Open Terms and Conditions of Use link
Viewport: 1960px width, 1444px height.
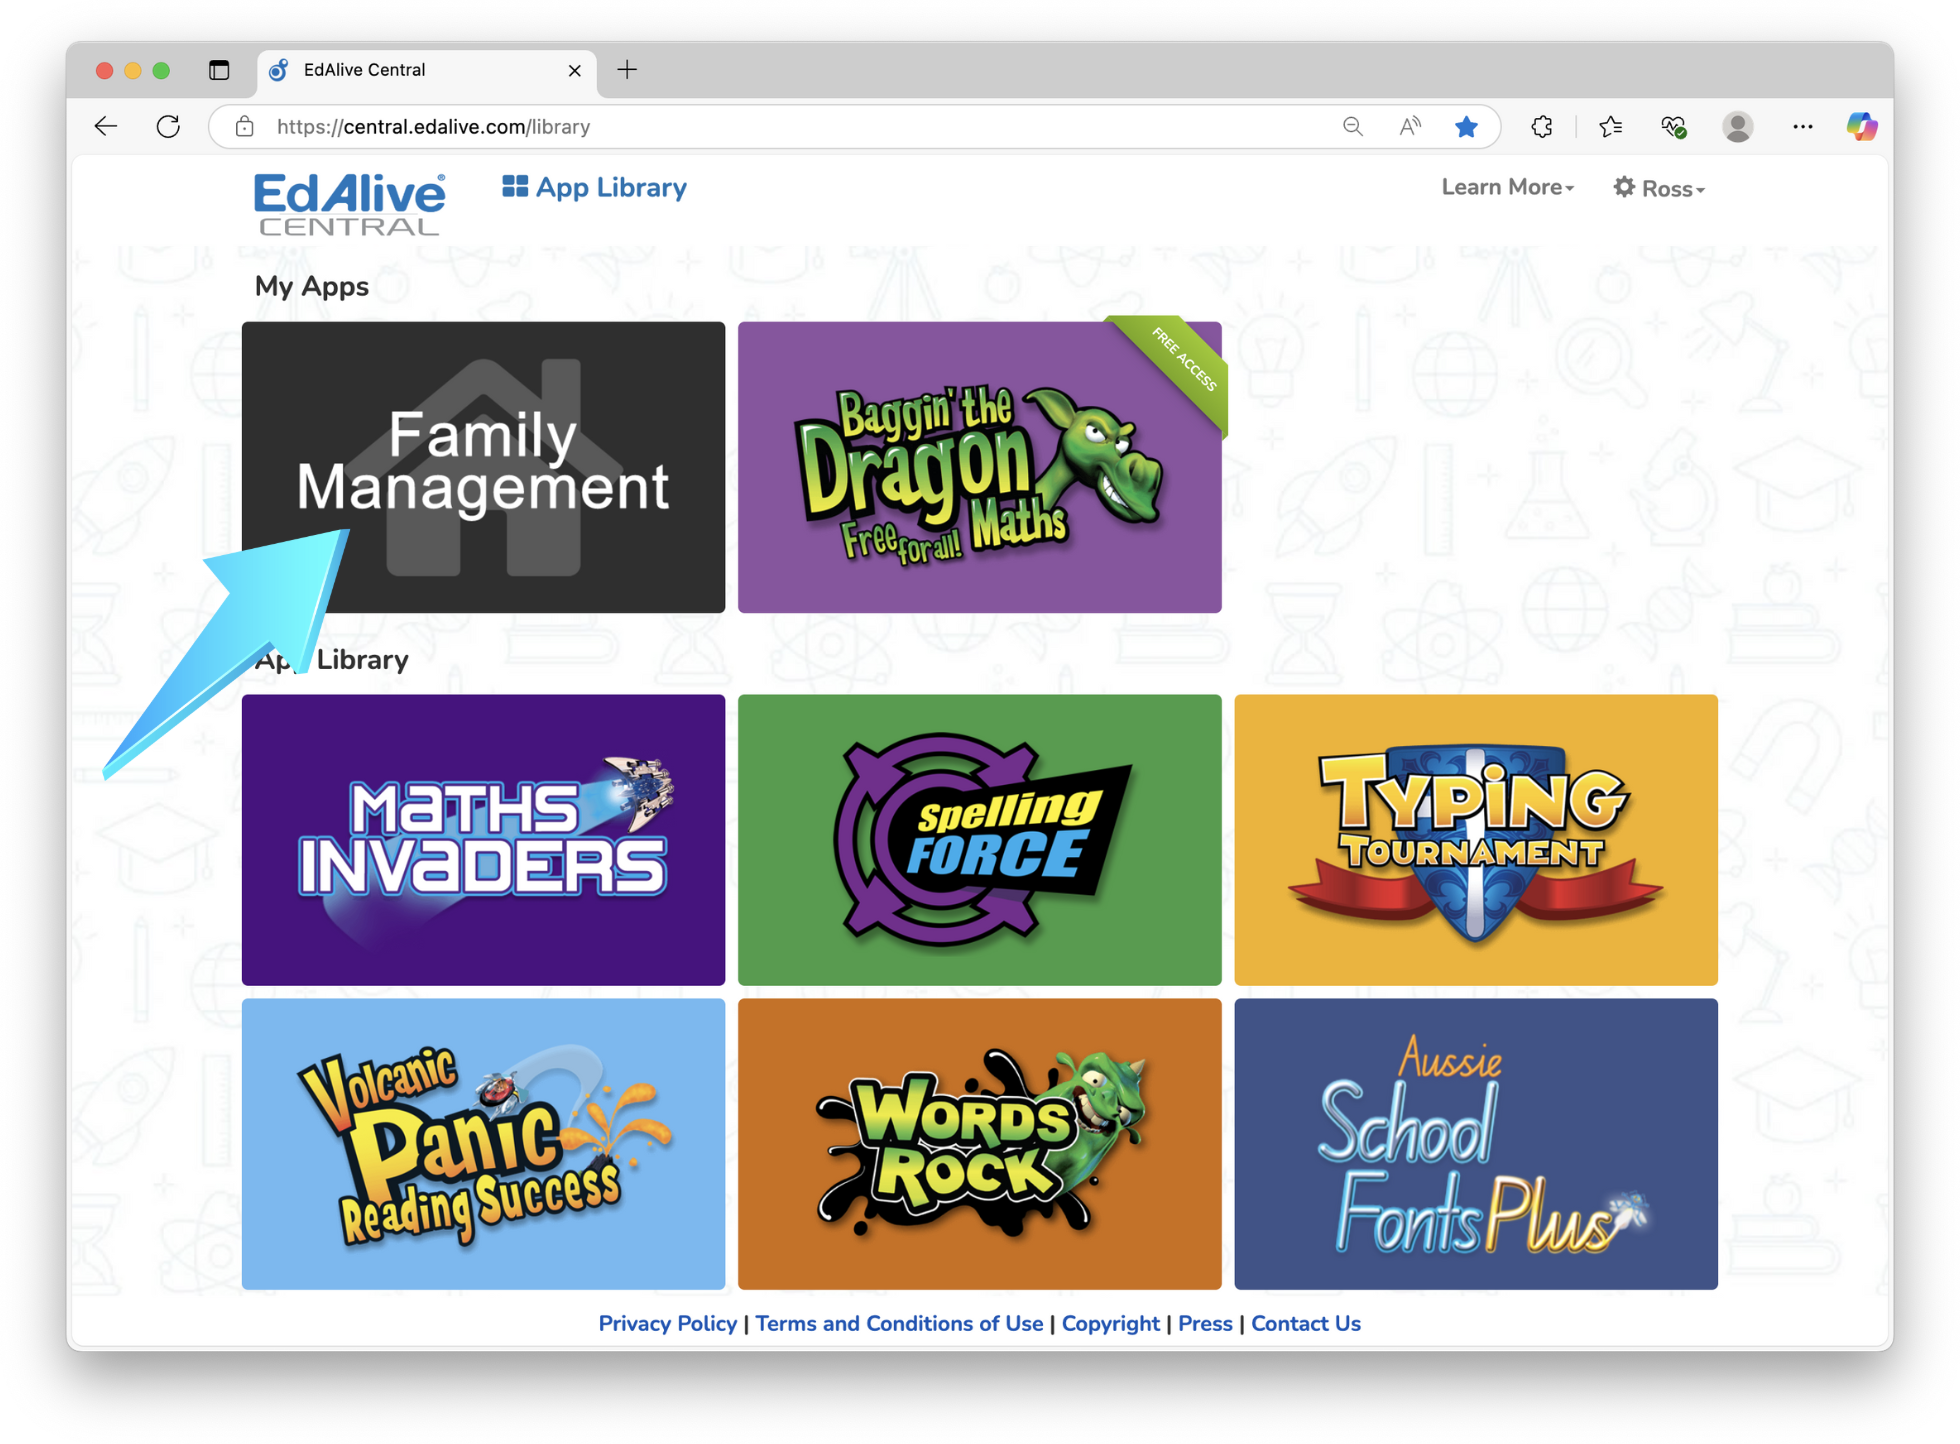(x=899, y=1323)
